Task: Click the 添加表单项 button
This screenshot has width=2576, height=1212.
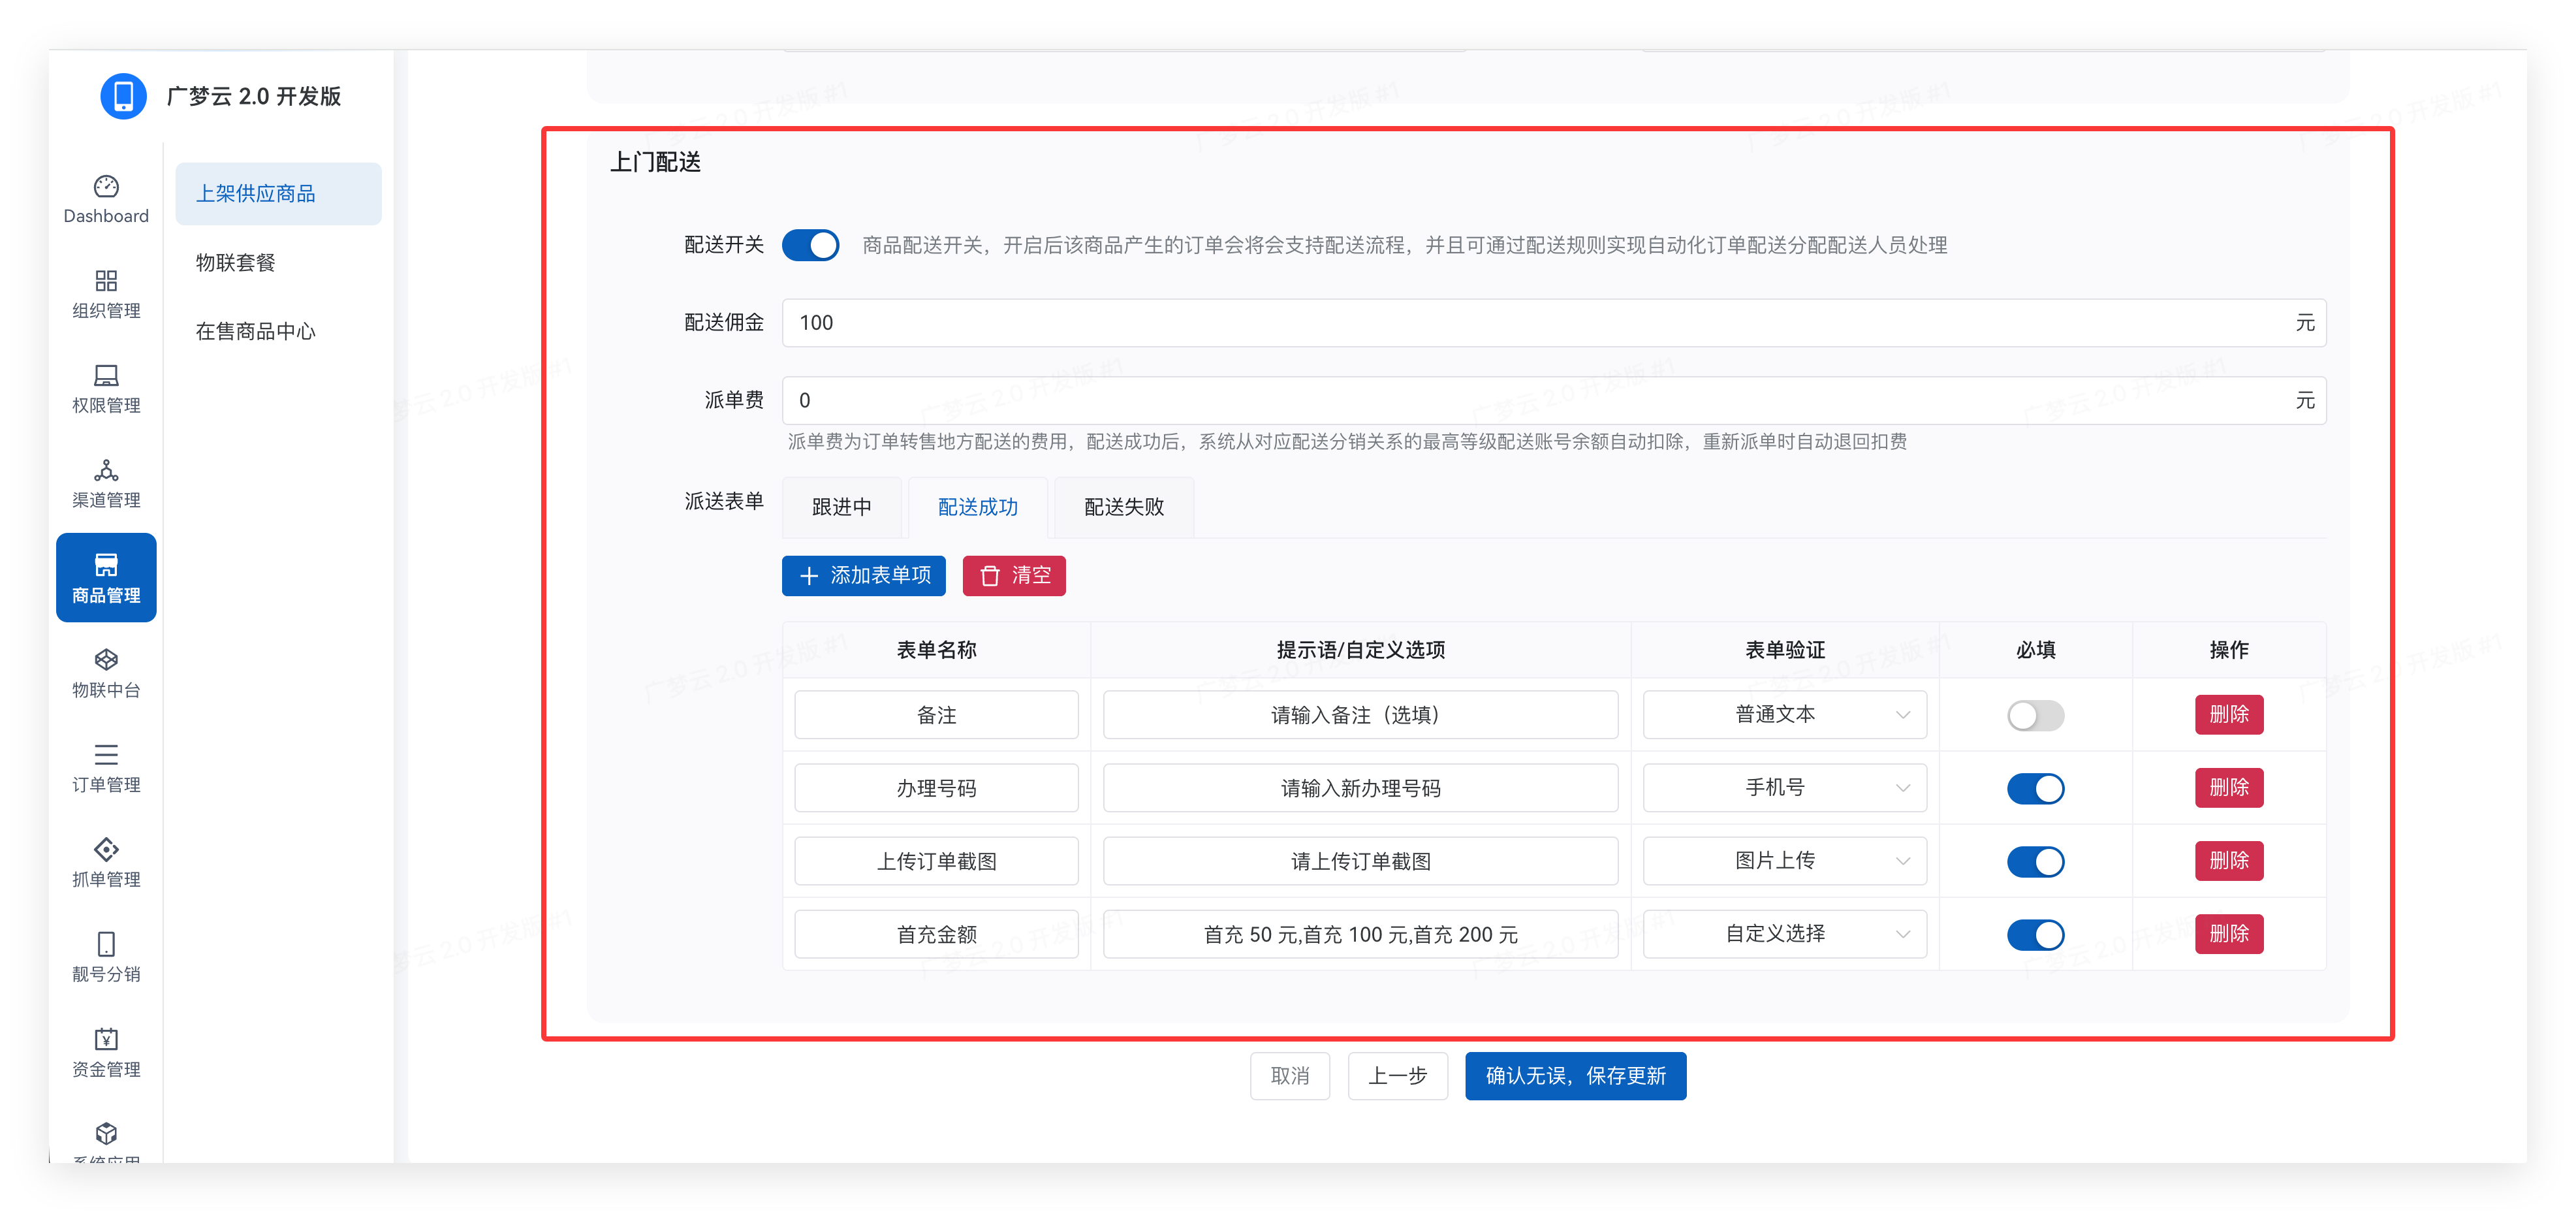Action: click(x=863, y=576)
